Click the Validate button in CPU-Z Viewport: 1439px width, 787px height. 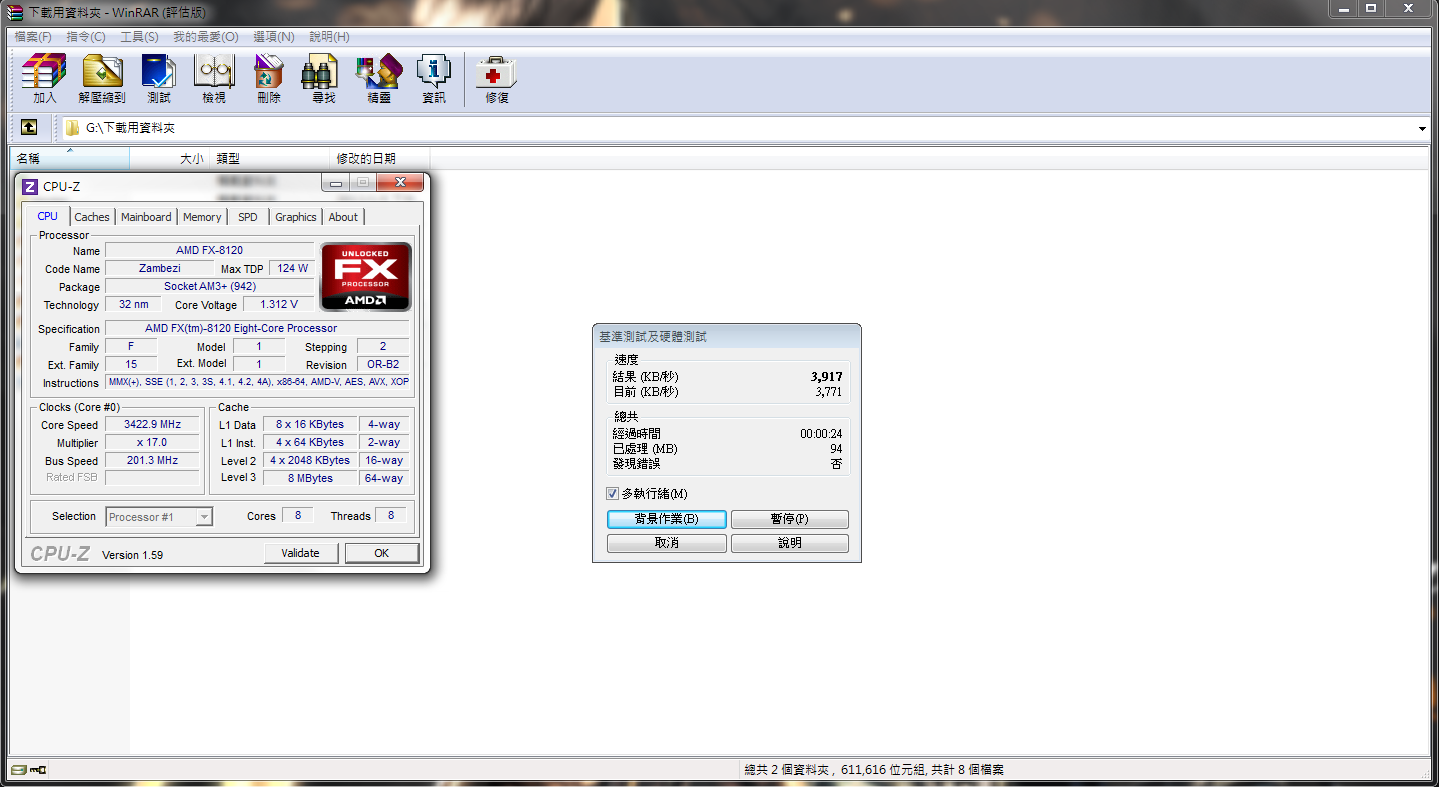click(x=300, y=553)
